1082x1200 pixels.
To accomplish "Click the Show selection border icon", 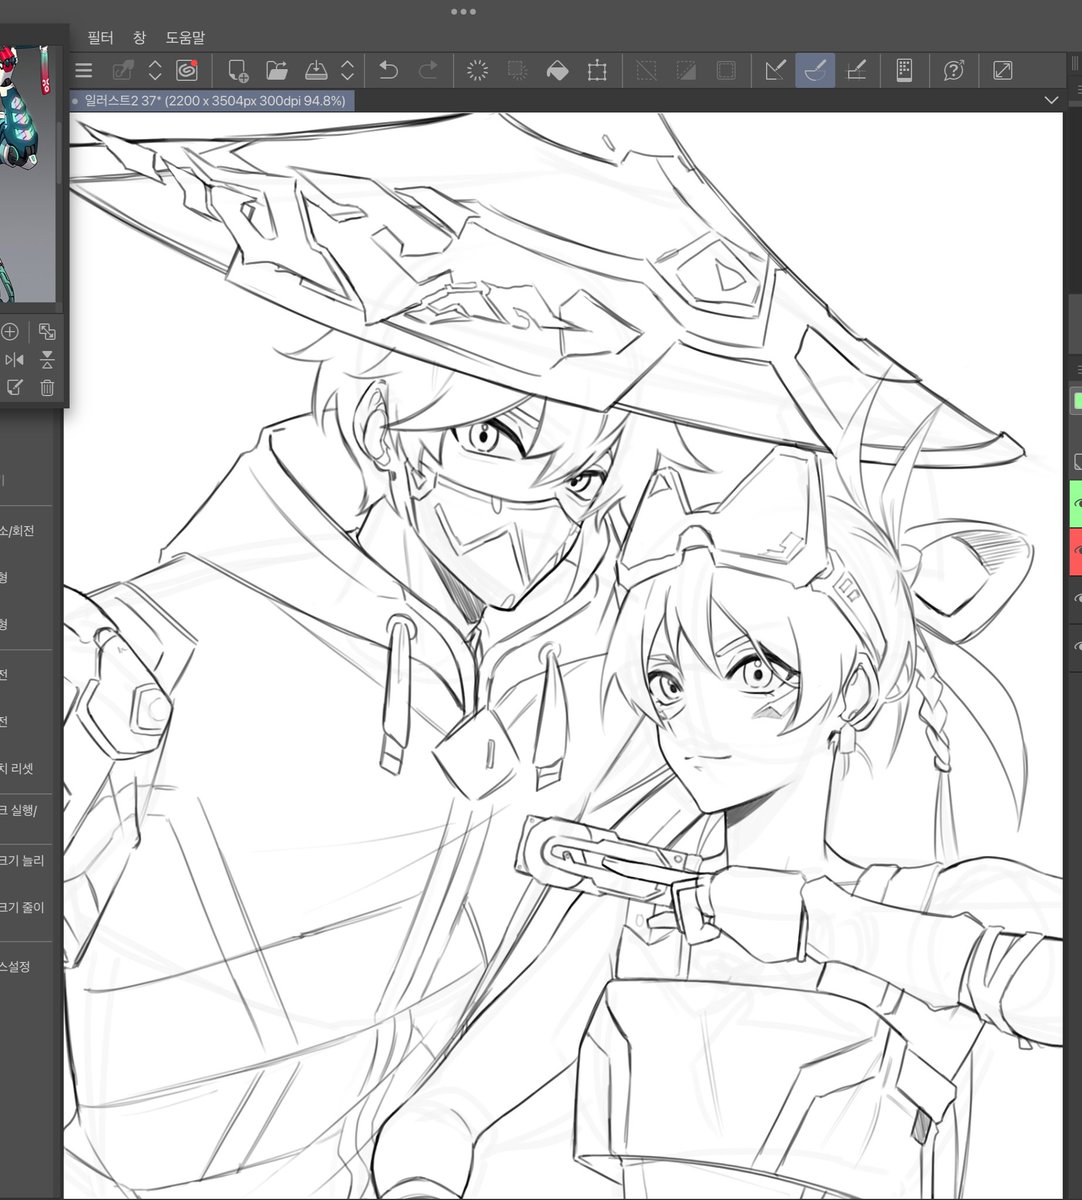I will pyautogui.click(x=726, y=70).
